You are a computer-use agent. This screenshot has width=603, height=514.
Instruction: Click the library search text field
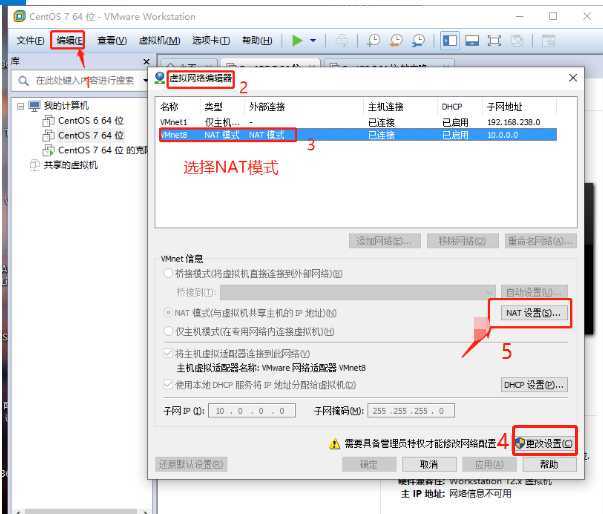[x=85, y=80]
